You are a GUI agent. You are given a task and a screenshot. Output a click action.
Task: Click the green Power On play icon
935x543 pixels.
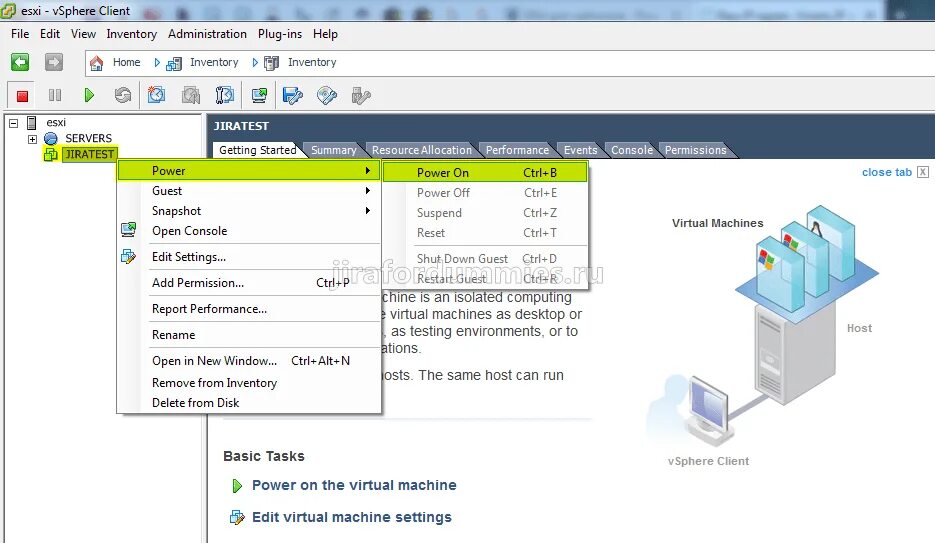pos(89,95)
